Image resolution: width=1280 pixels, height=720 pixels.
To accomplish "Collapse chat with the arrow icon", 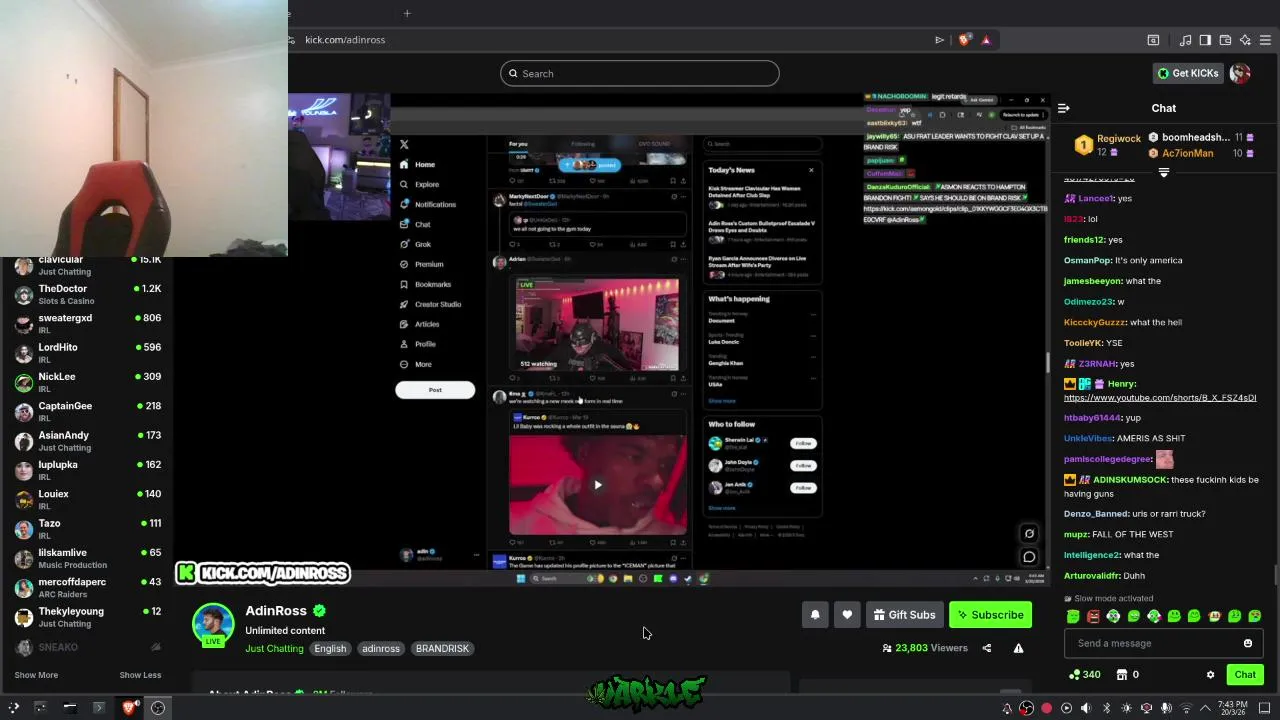I will 1064,108.
